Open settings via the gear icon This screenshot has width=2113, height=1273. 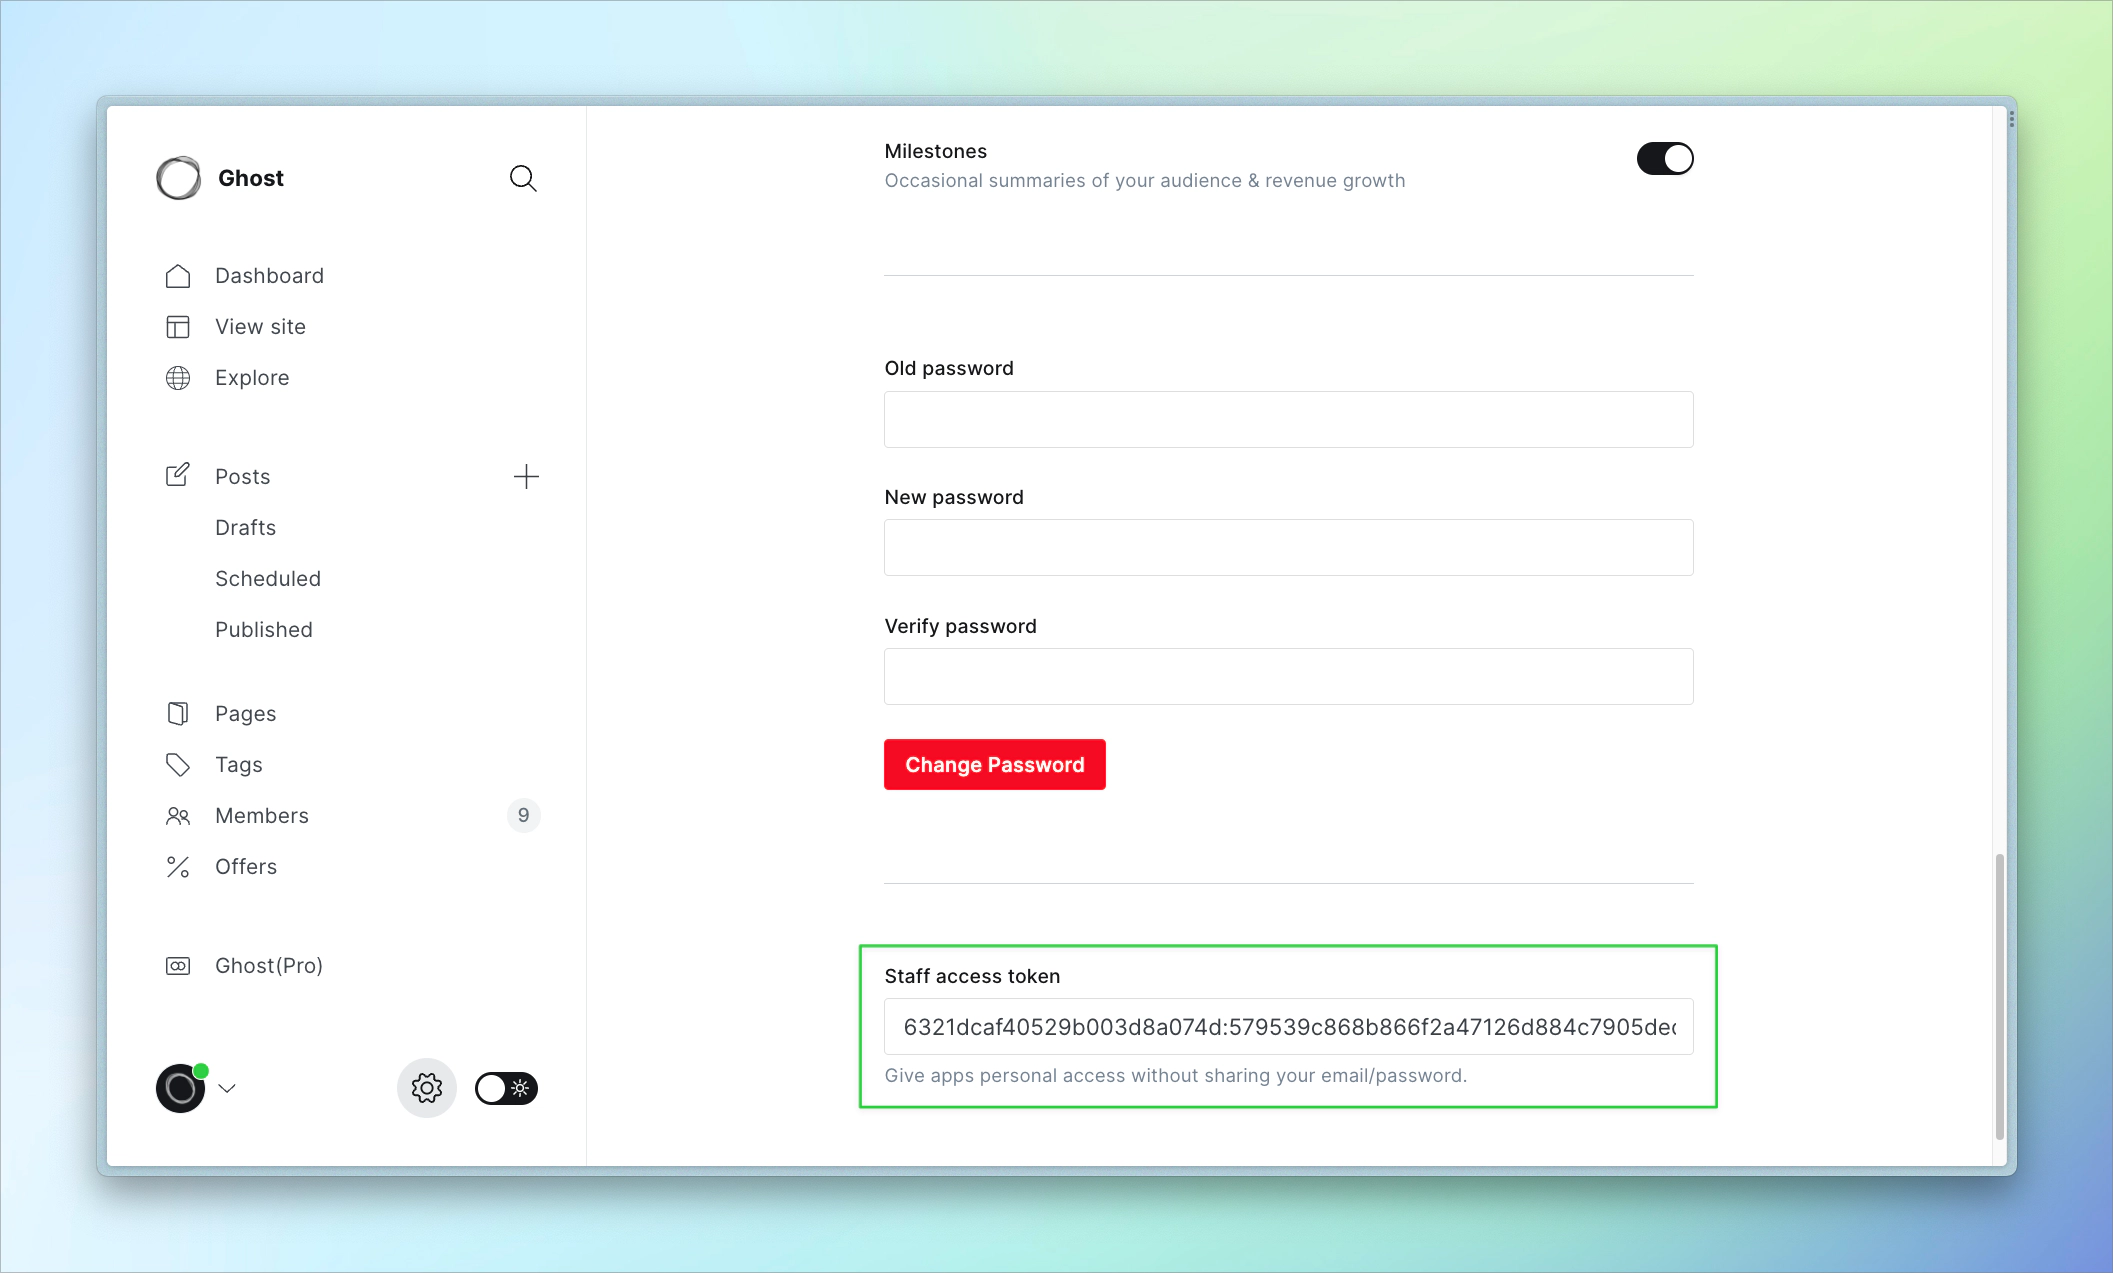click(427, 1088)
